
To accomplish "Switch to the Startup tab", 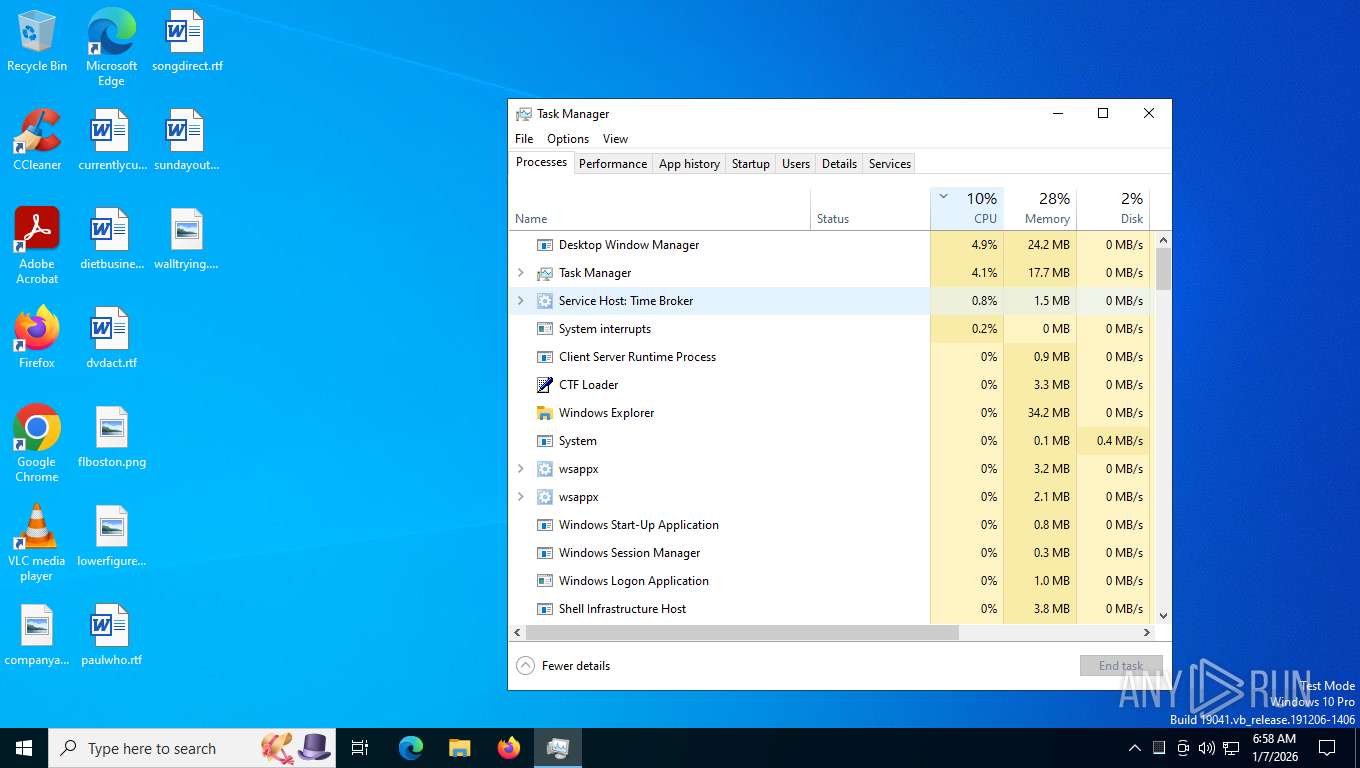I will click(751, 164).
